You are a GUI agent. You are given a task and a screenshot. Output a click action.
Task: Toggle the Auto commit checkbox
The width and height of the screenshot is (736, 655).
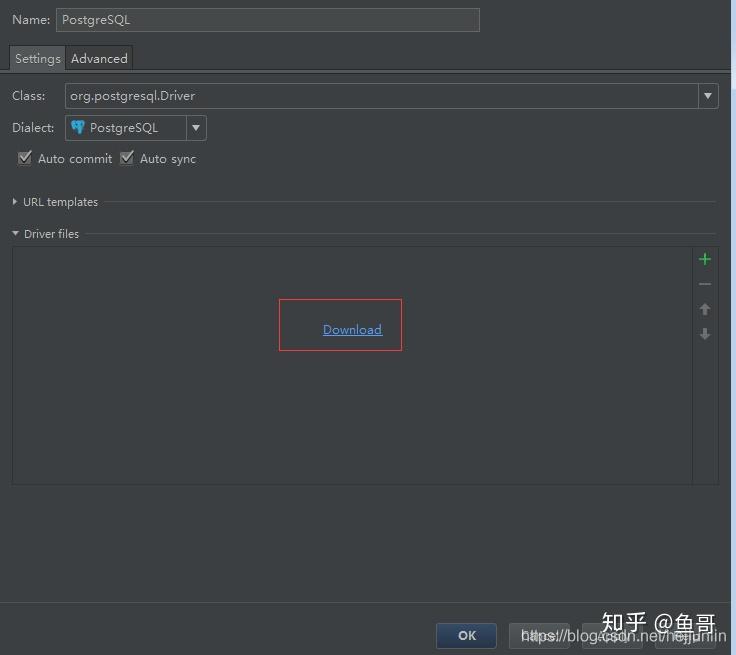point(25,158)
